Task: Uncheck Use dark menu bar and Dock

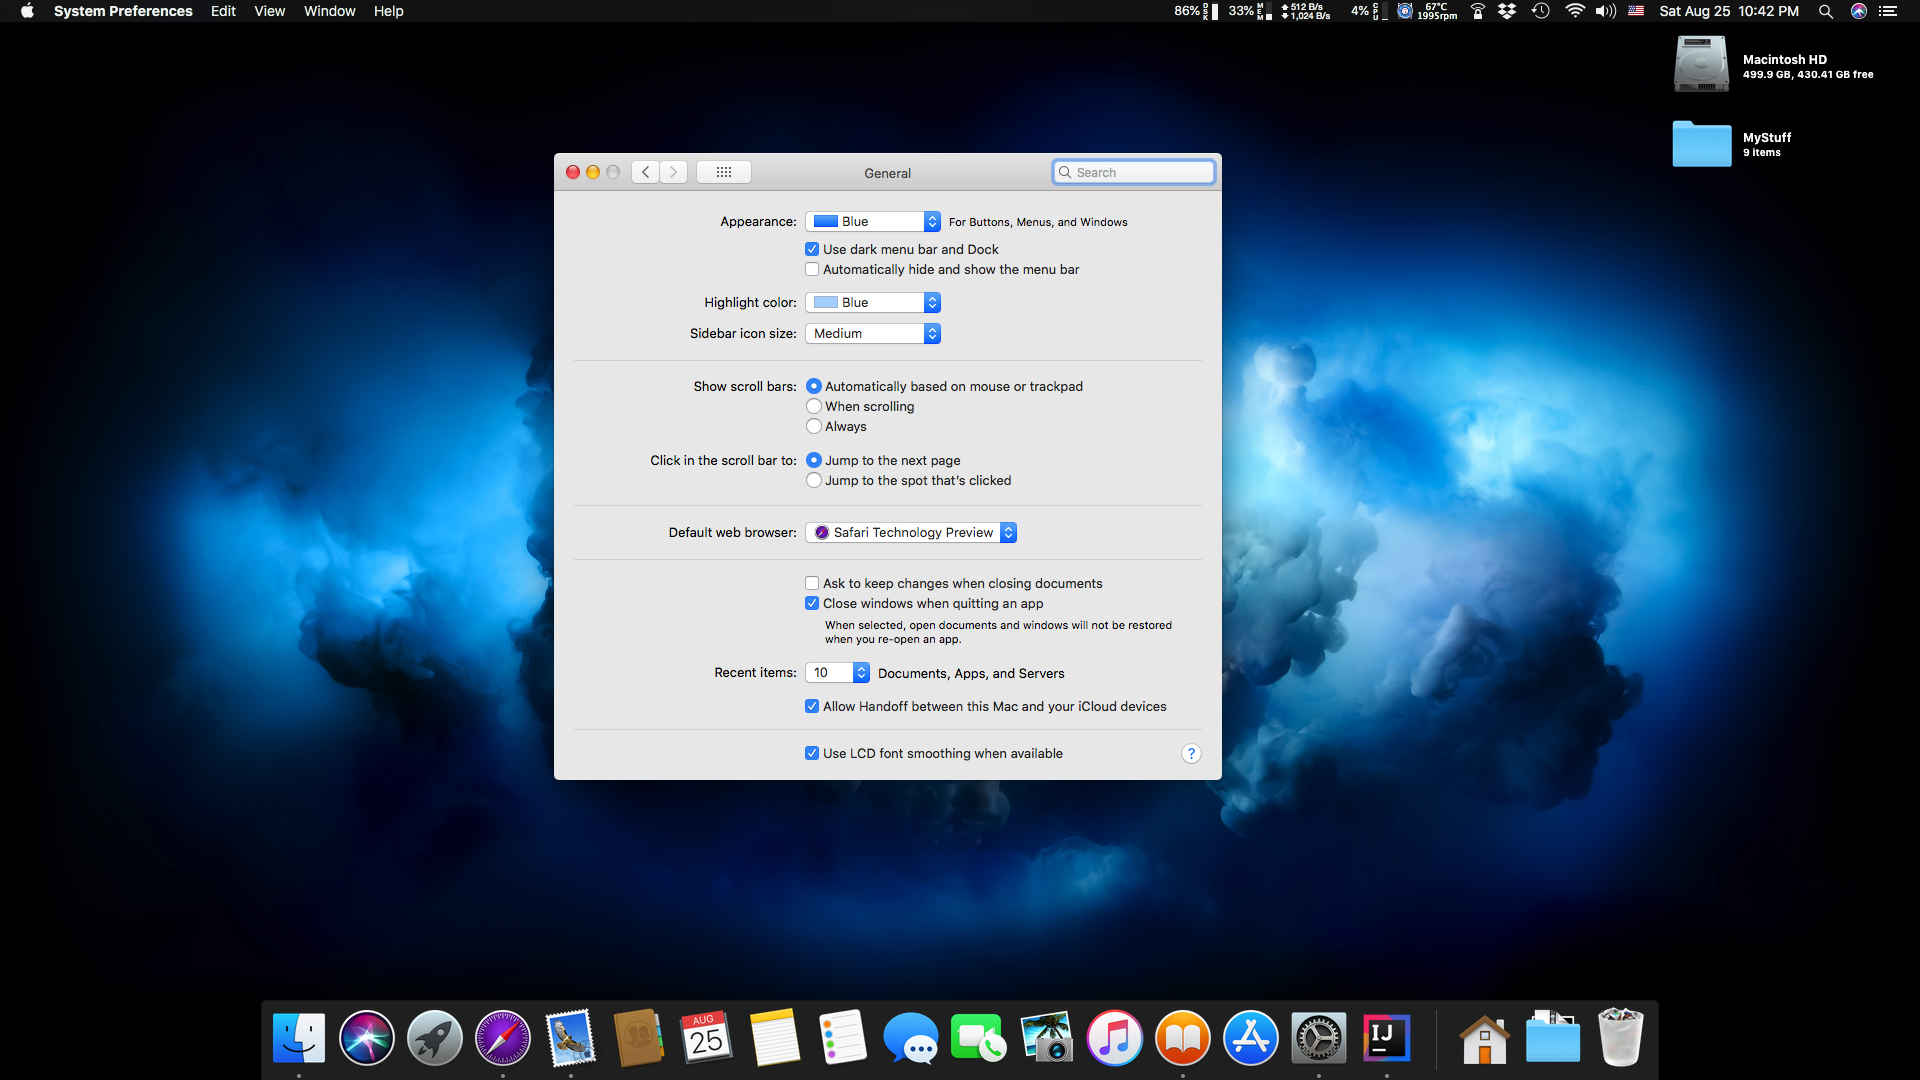Action: [812, 249]
